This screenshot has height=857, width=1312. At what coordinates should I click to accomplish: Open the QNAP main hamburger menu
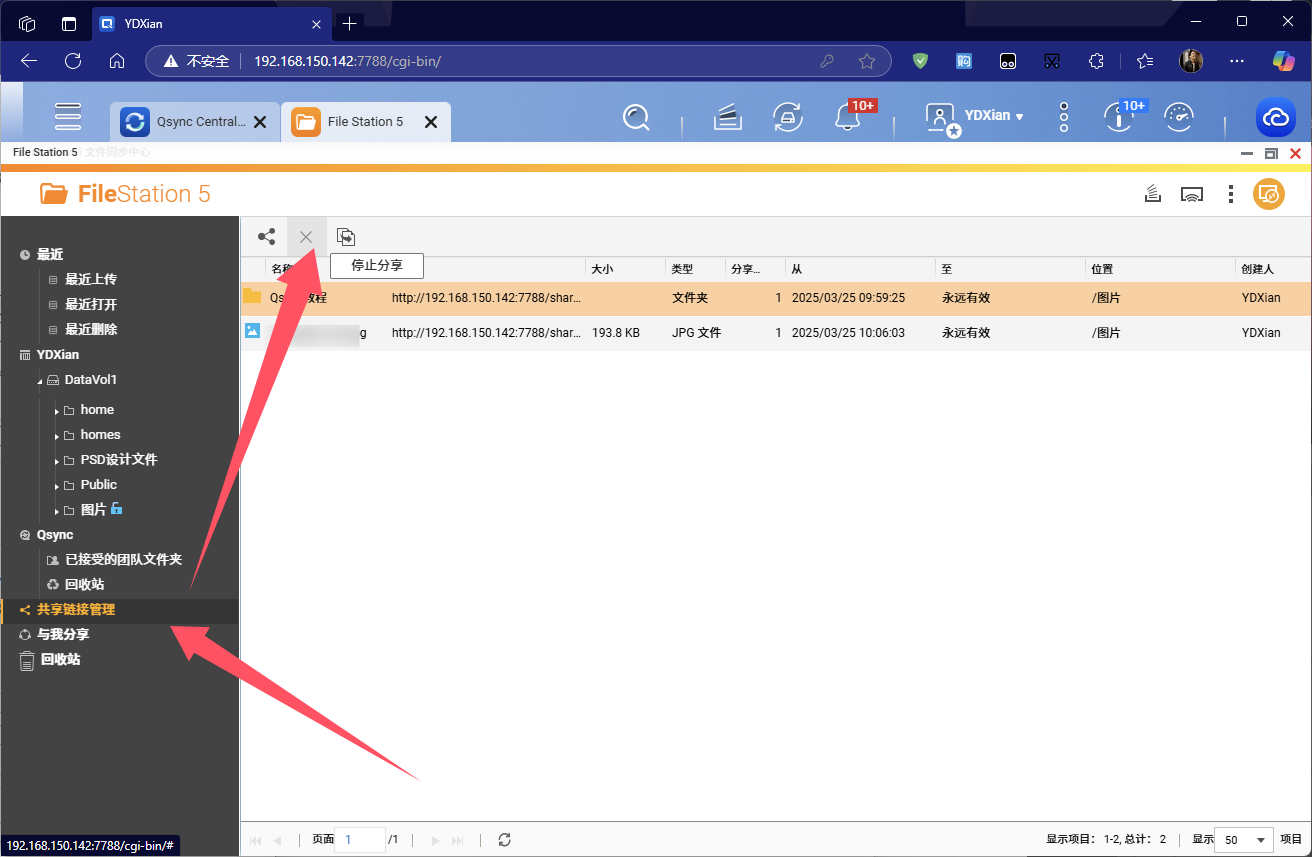tap(68, 117)
